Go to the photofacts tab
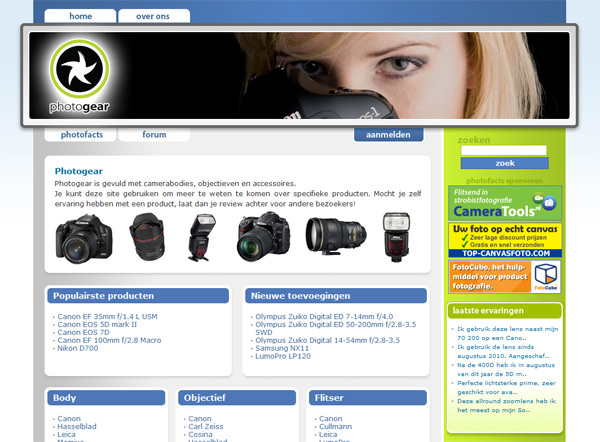600x442 pixels. pyautogui.click(x=81, y=135)
